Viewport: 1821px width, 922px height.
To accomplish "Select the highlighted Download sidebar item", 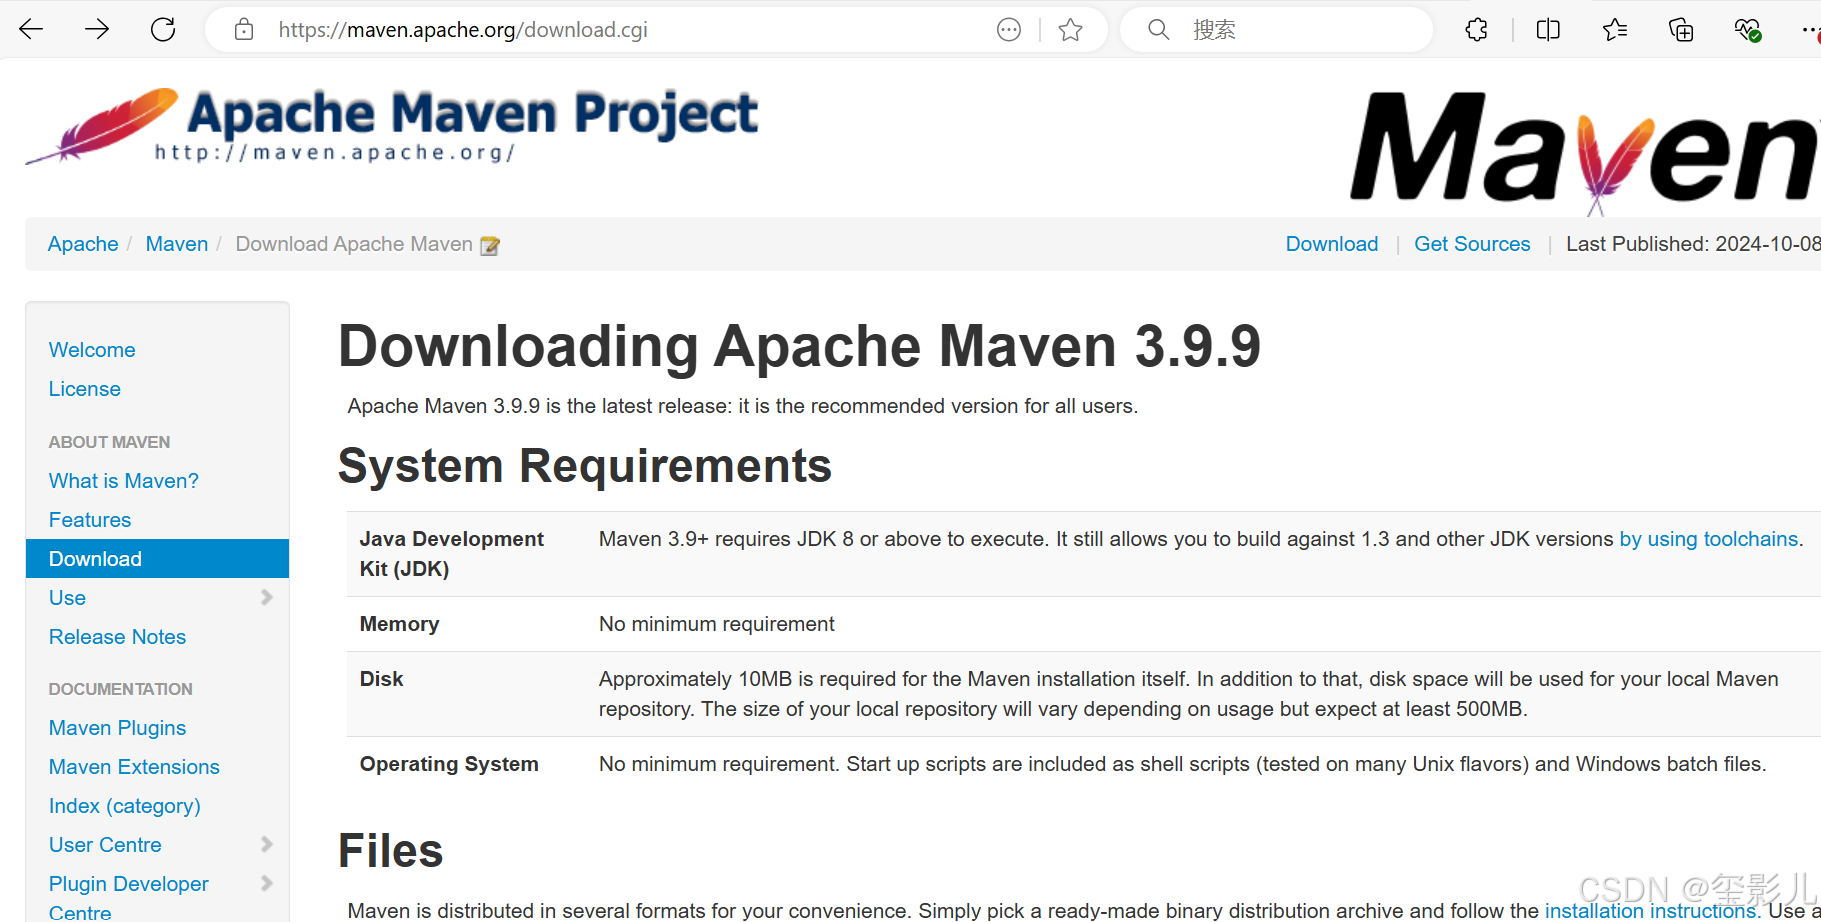I will pyautogui.click(x=157, y=559).
